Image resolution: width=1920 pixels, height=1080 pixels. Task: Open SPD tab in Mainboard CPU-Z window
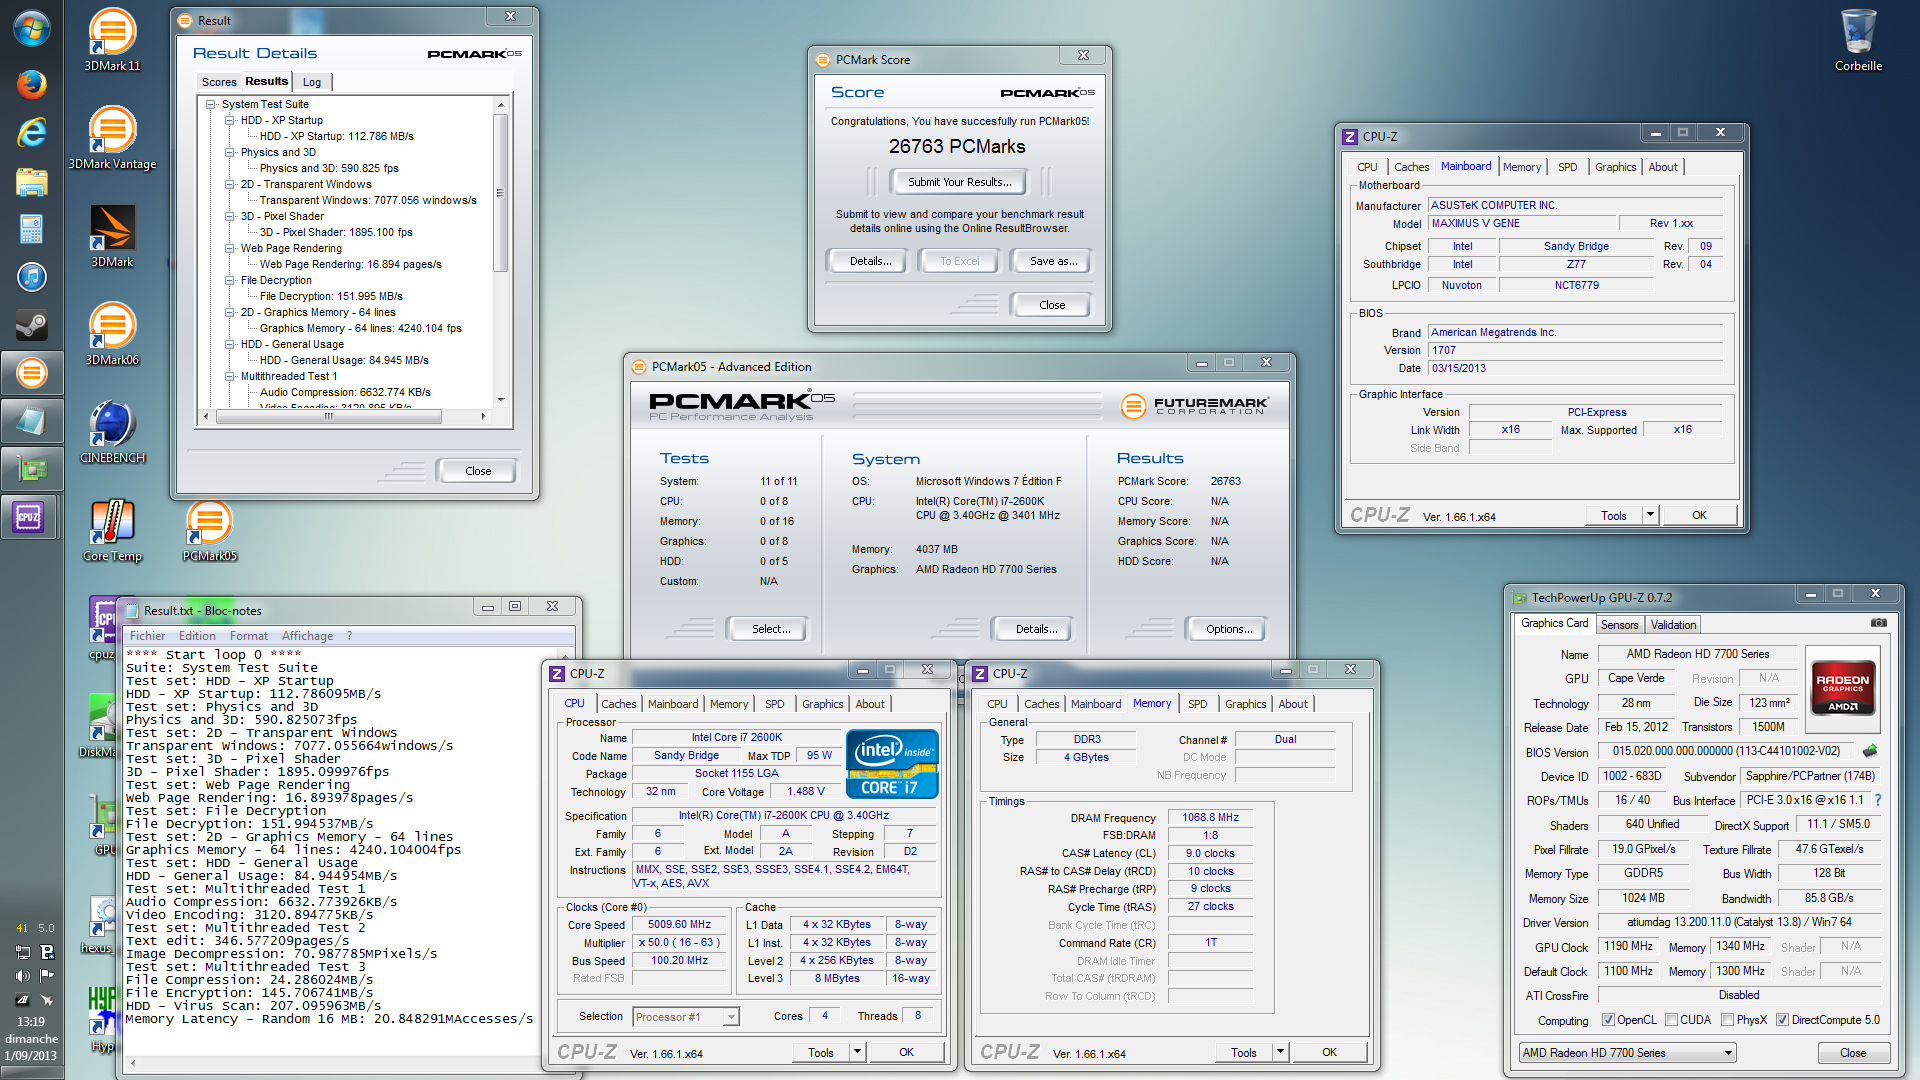tap(1567, 167)
